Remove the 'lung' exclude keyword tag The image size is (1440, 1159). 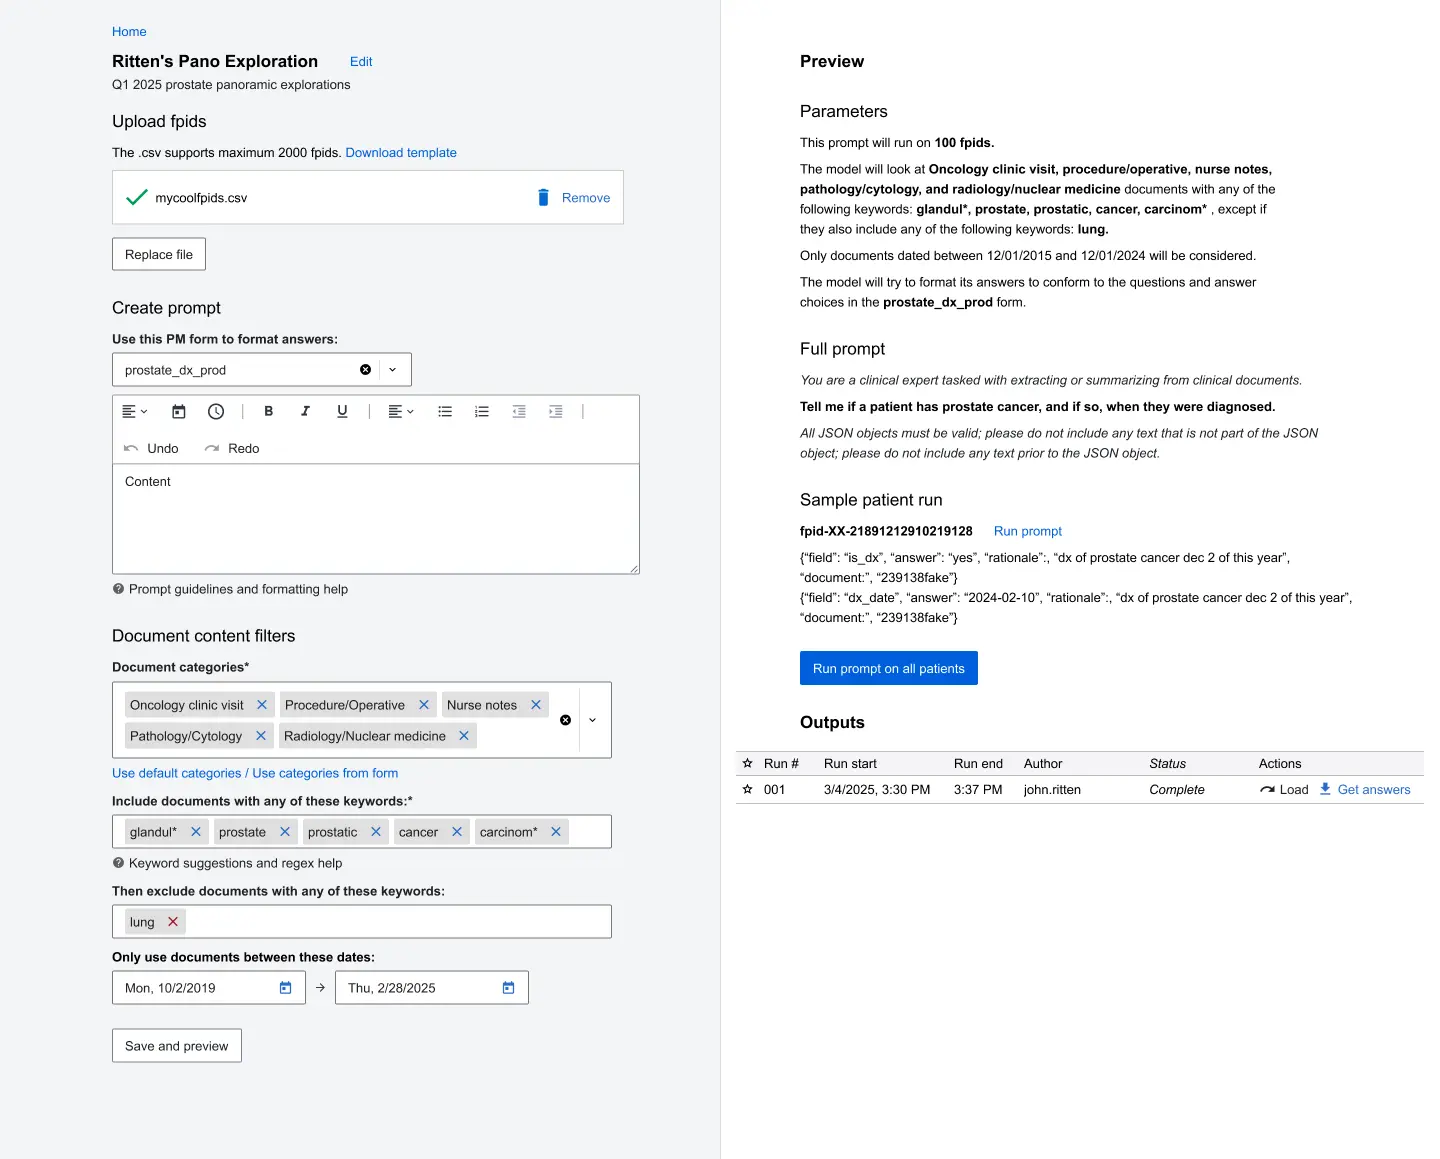pos(173,922)
